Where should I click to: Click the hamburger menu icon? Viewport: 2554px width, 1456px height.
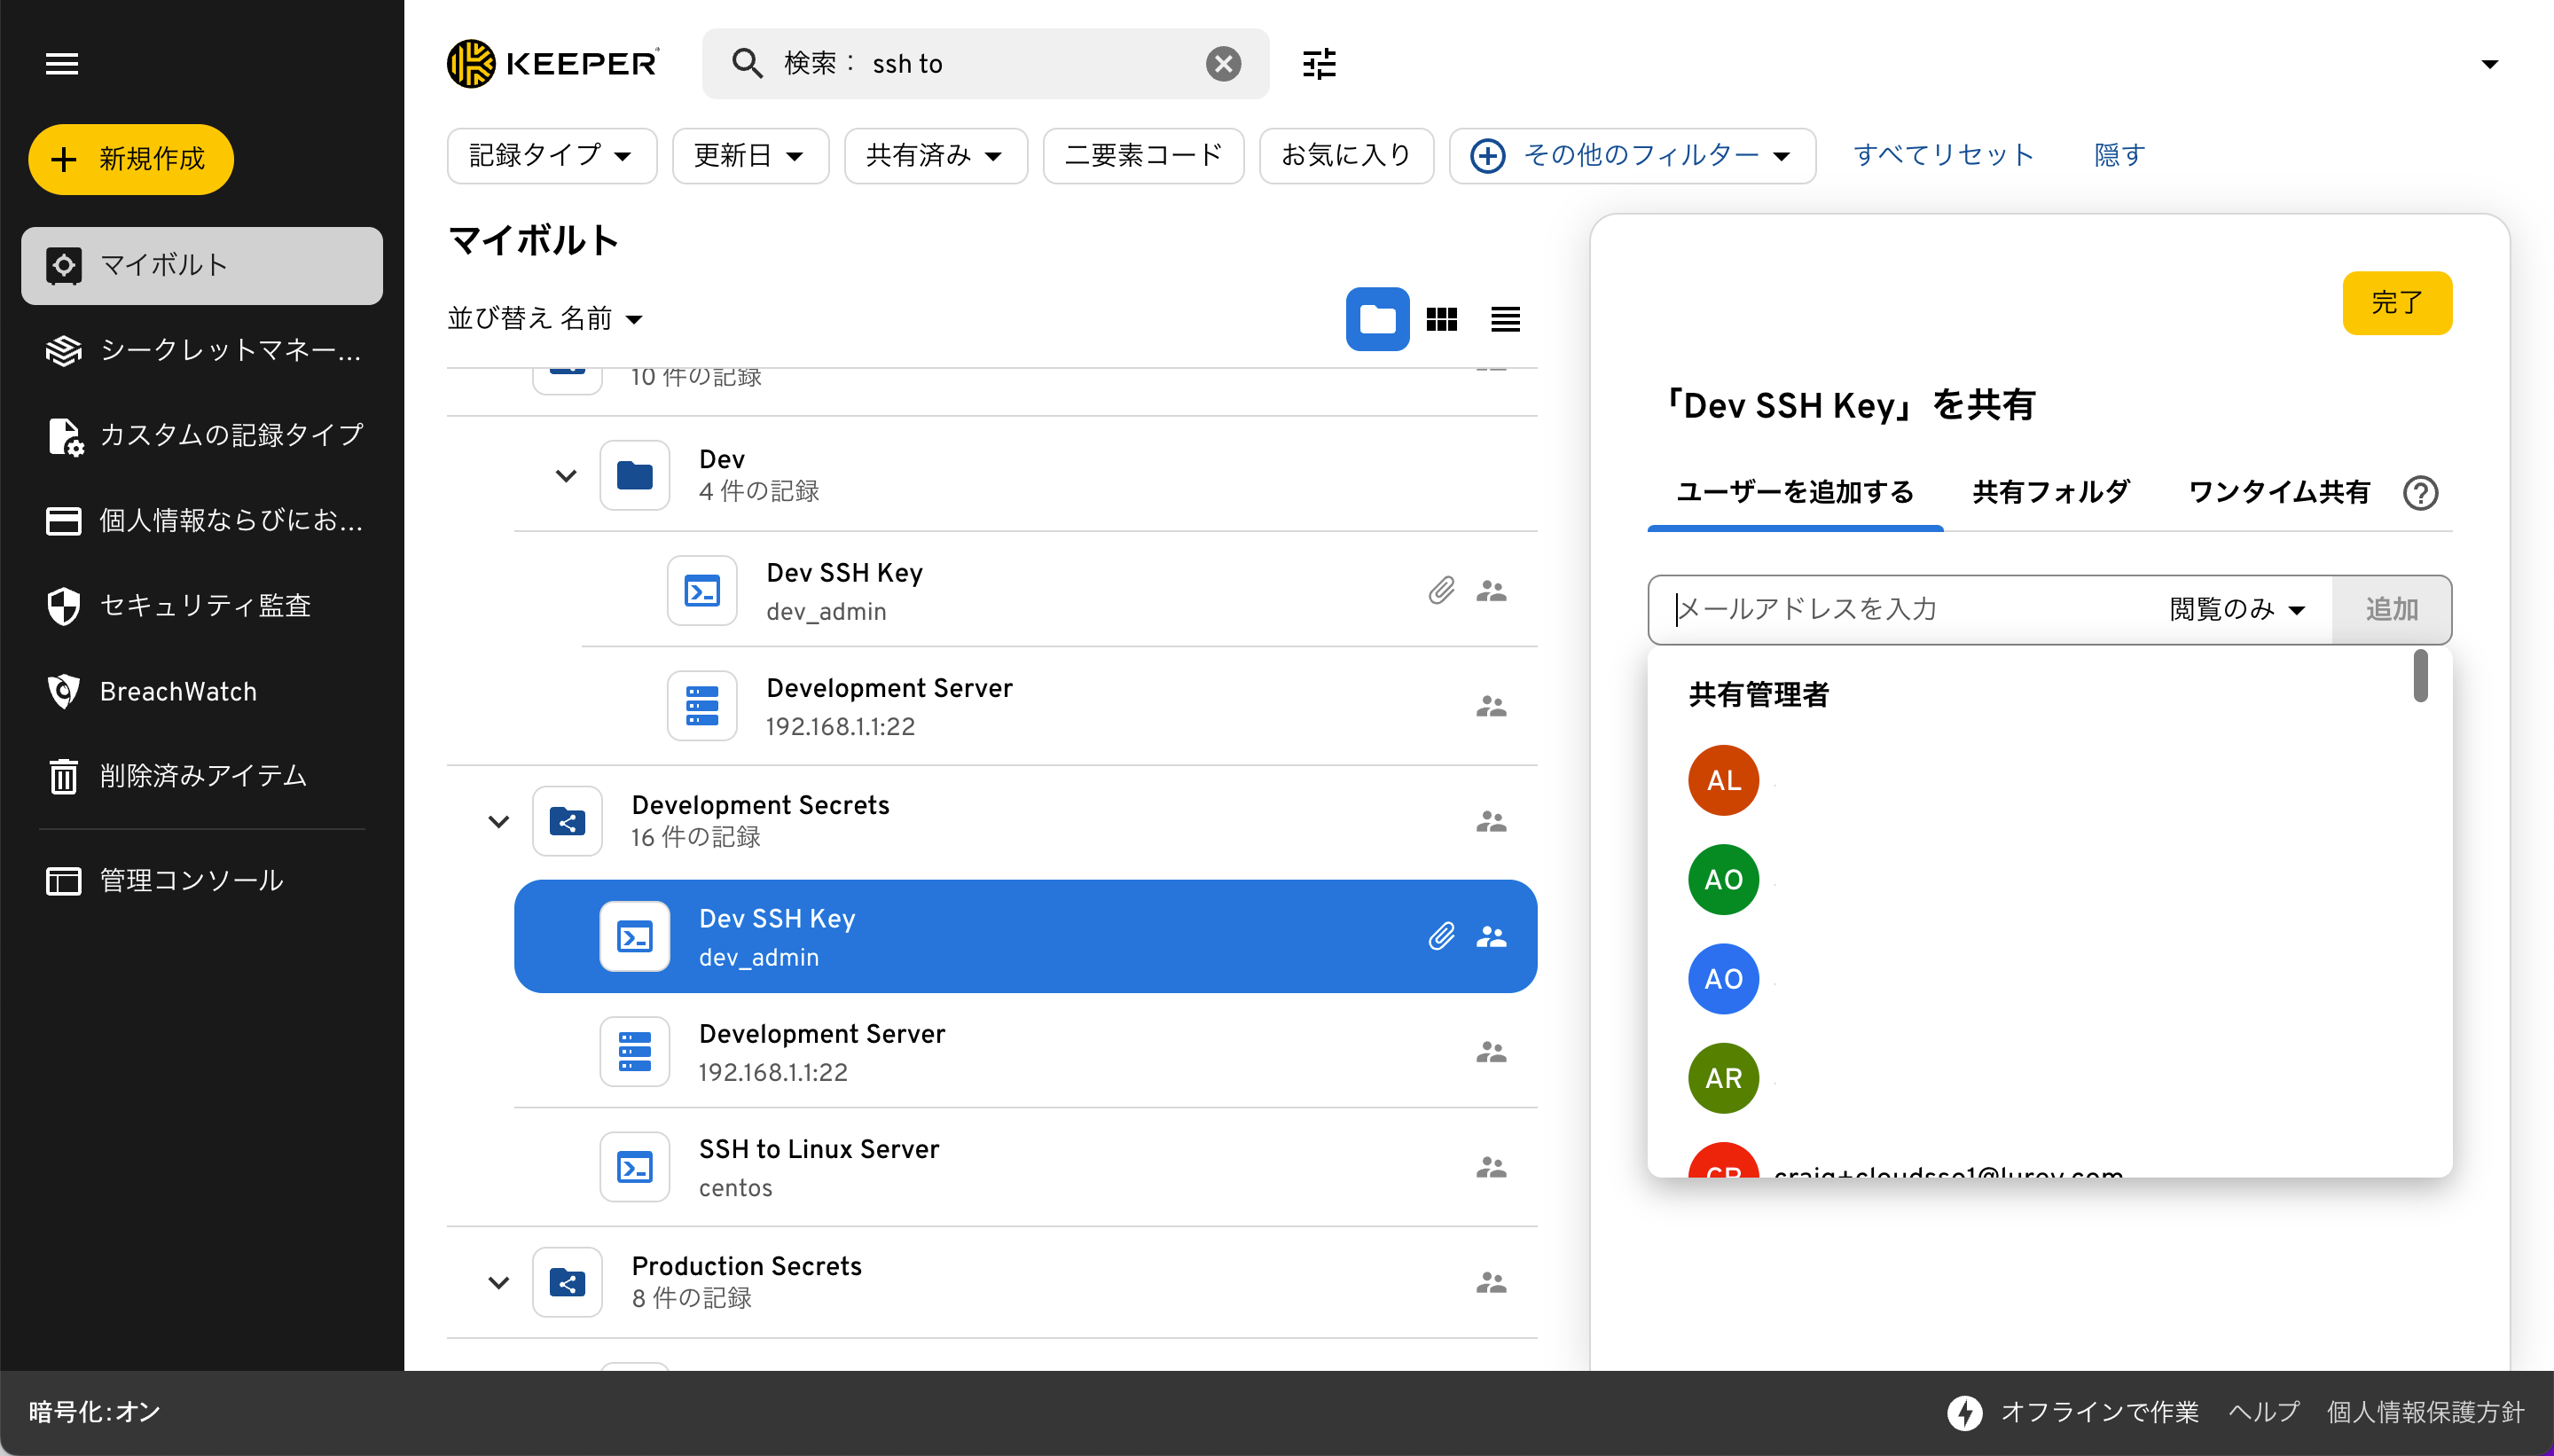[62, 64]
